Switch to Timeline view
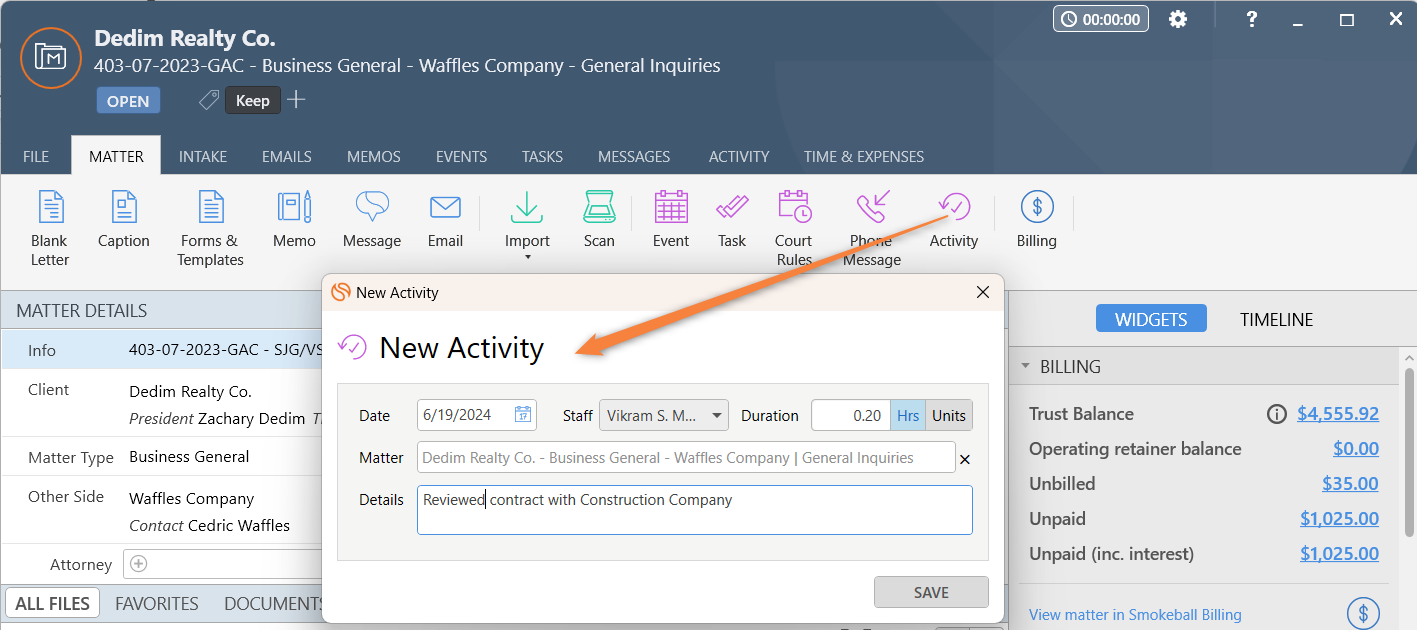The height and width of the screenshot is (630, 1417). (x=1277, y=319)
